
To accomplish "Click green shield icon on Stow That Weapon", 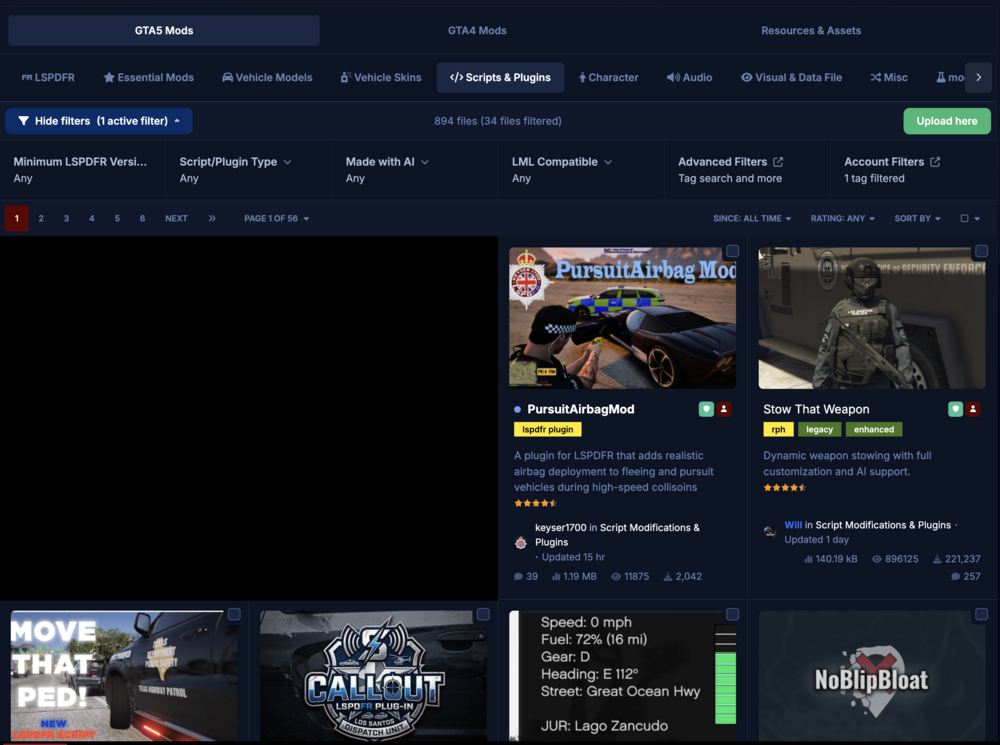I will pyautogui.click(x=955, y=409).
